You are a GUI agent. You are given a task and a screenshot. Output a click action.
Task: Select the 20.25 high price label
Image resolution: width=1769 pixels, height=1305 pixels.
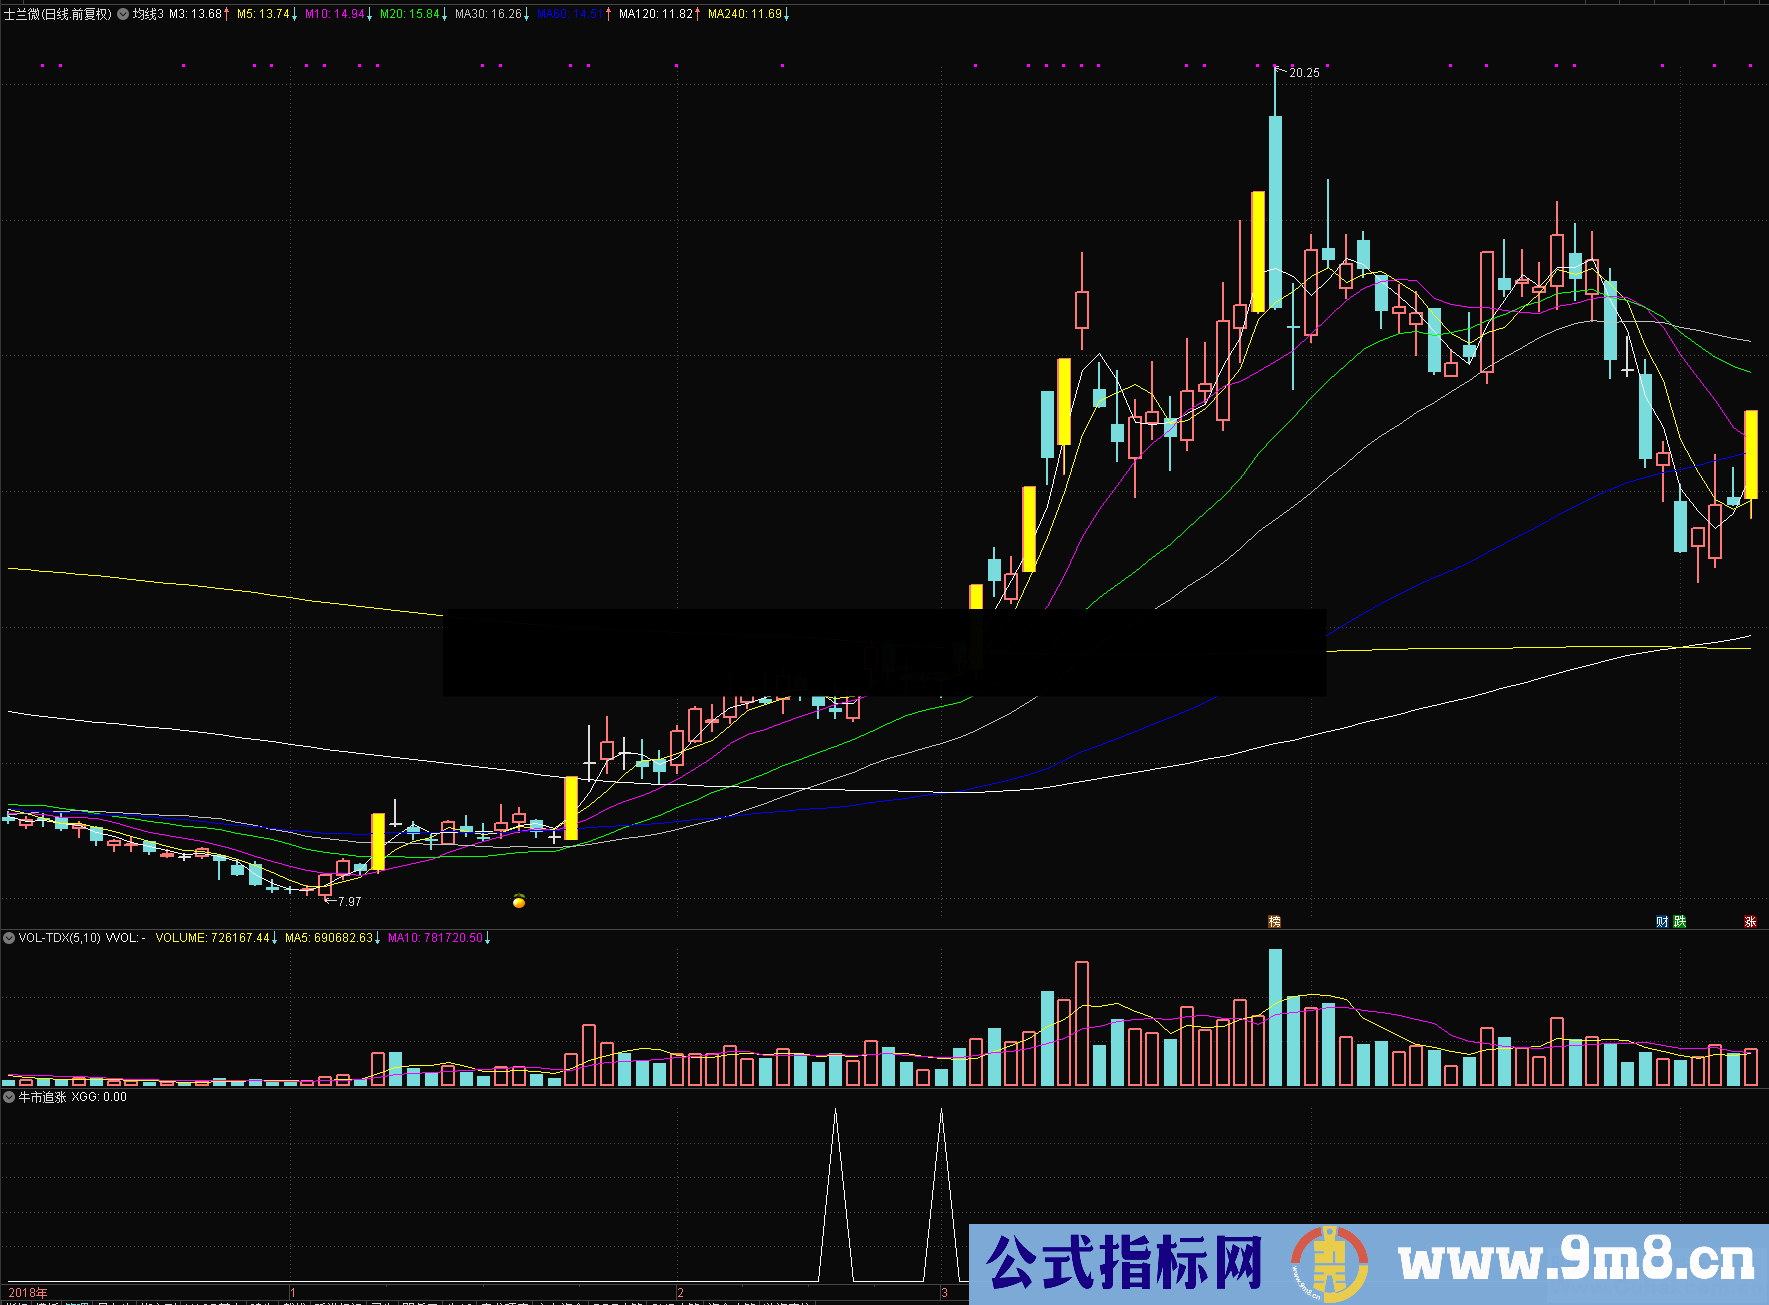point(1304,73)
